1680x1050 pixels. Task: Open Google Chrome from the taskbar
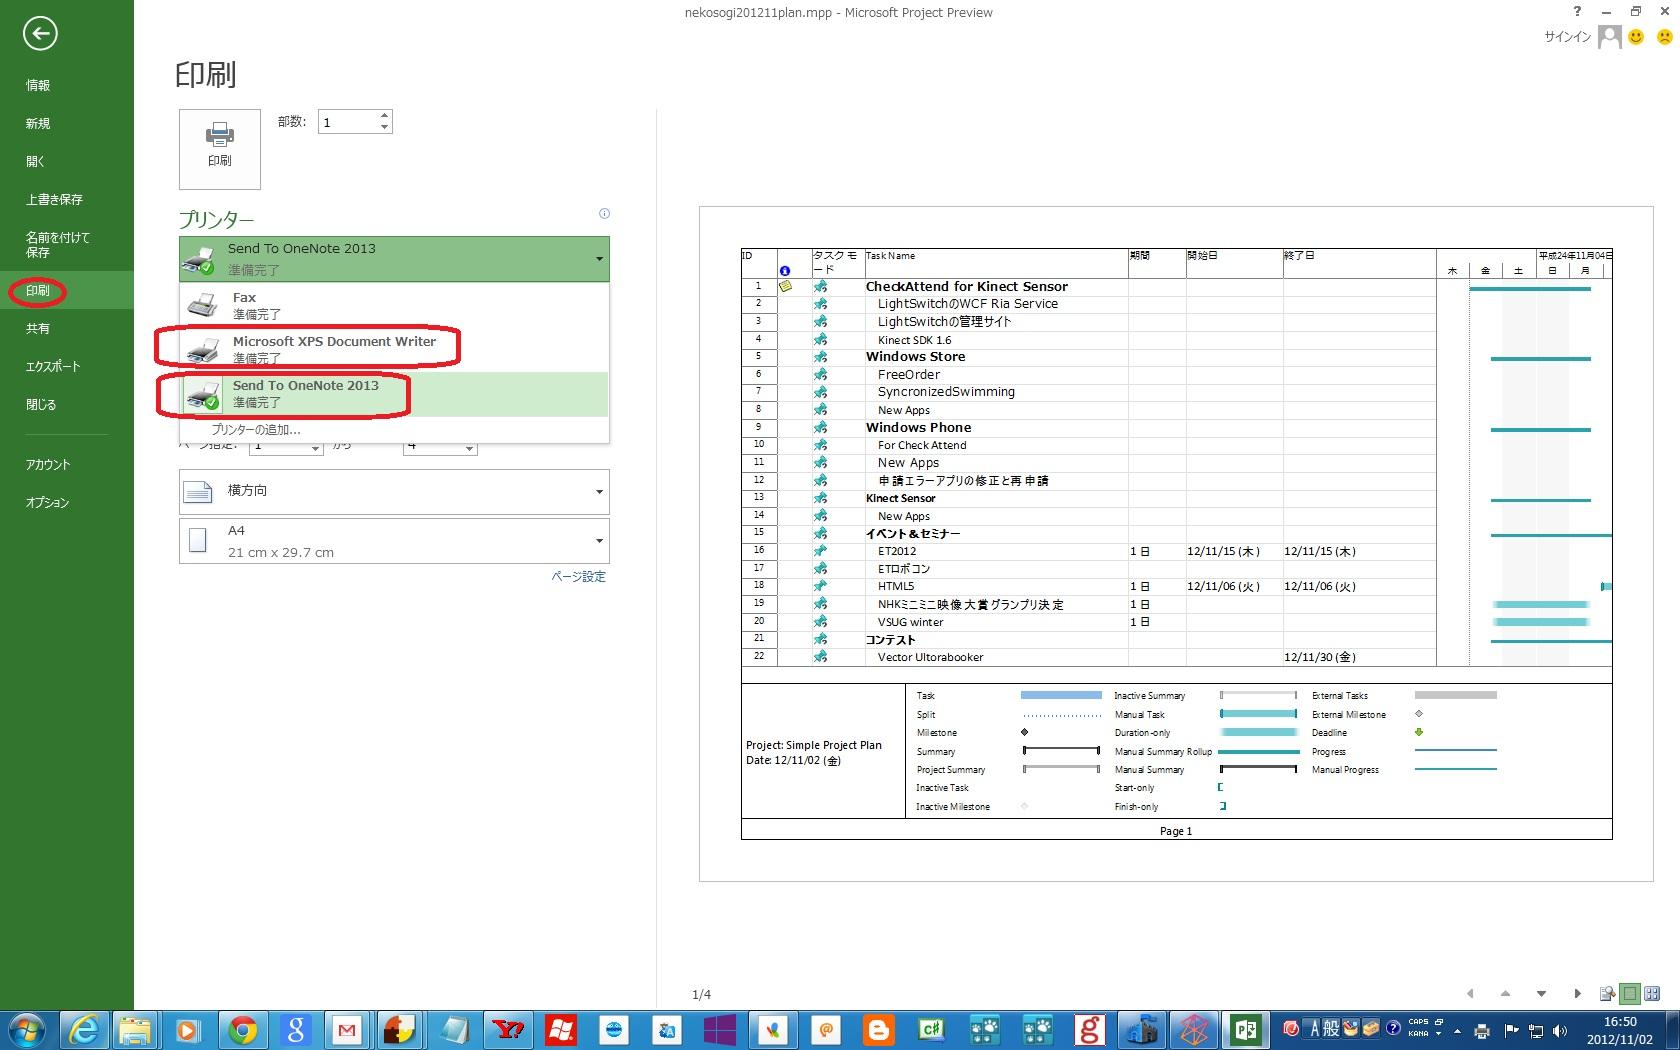[243, 1029]
